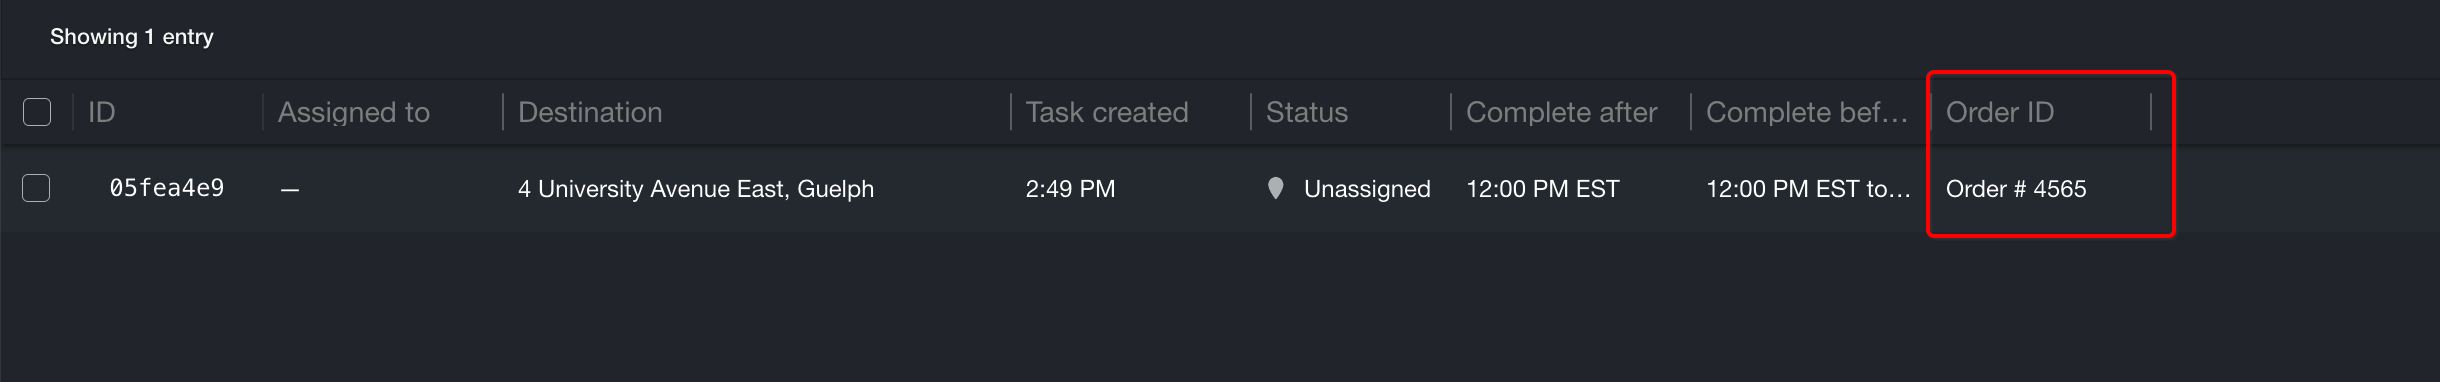Screen dimensions: 2440x382
Task: Sort by Complete after column
Action: coord(1561,112)
